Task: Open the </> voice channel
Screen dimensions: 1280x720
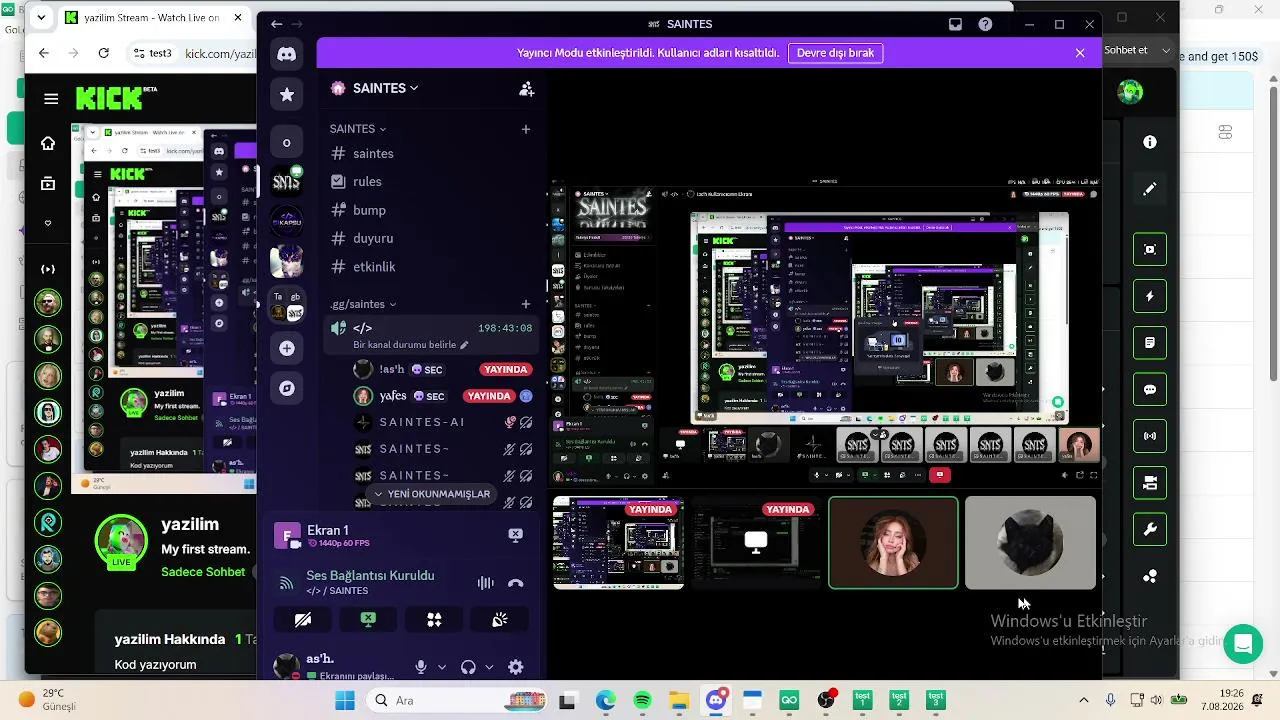Action: click(x=433, y=328)
